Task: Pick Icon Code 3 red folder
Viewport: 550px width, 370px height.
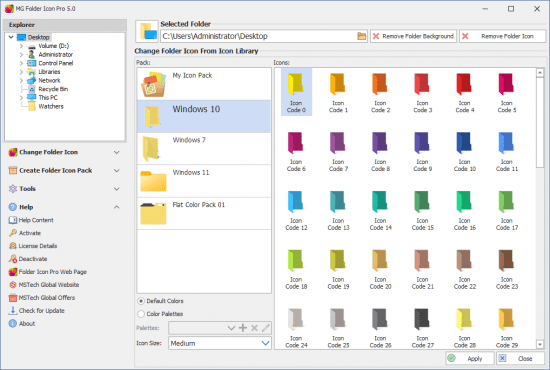Action: [x=422, y=92]
